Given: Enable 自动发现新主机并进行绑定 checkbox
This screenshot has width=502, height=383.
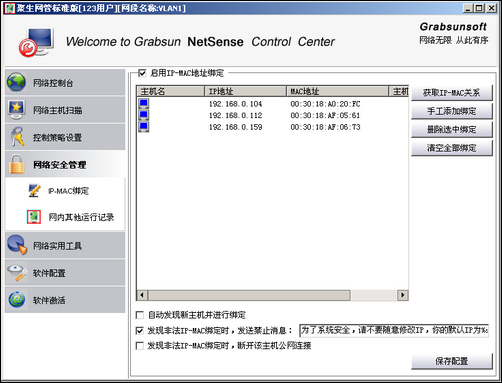Looking at the screenshot, I should [140, 315].
